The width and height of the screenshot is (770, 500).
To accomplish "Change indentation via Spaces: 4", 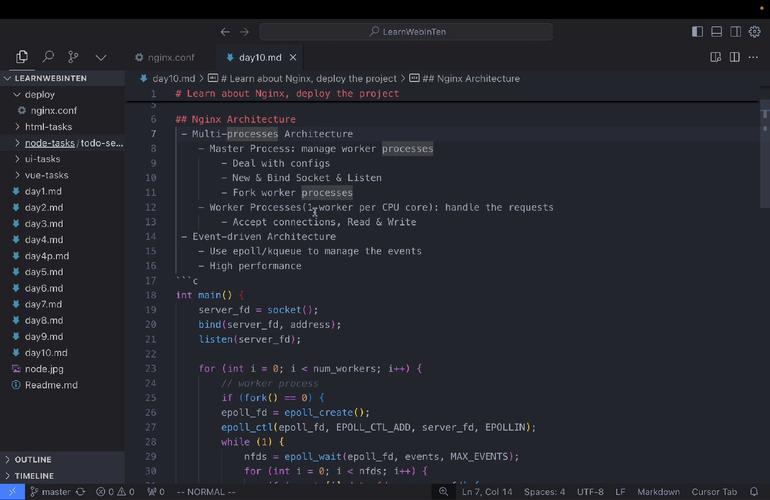I will pyautogui.click(x=544, y=492).
